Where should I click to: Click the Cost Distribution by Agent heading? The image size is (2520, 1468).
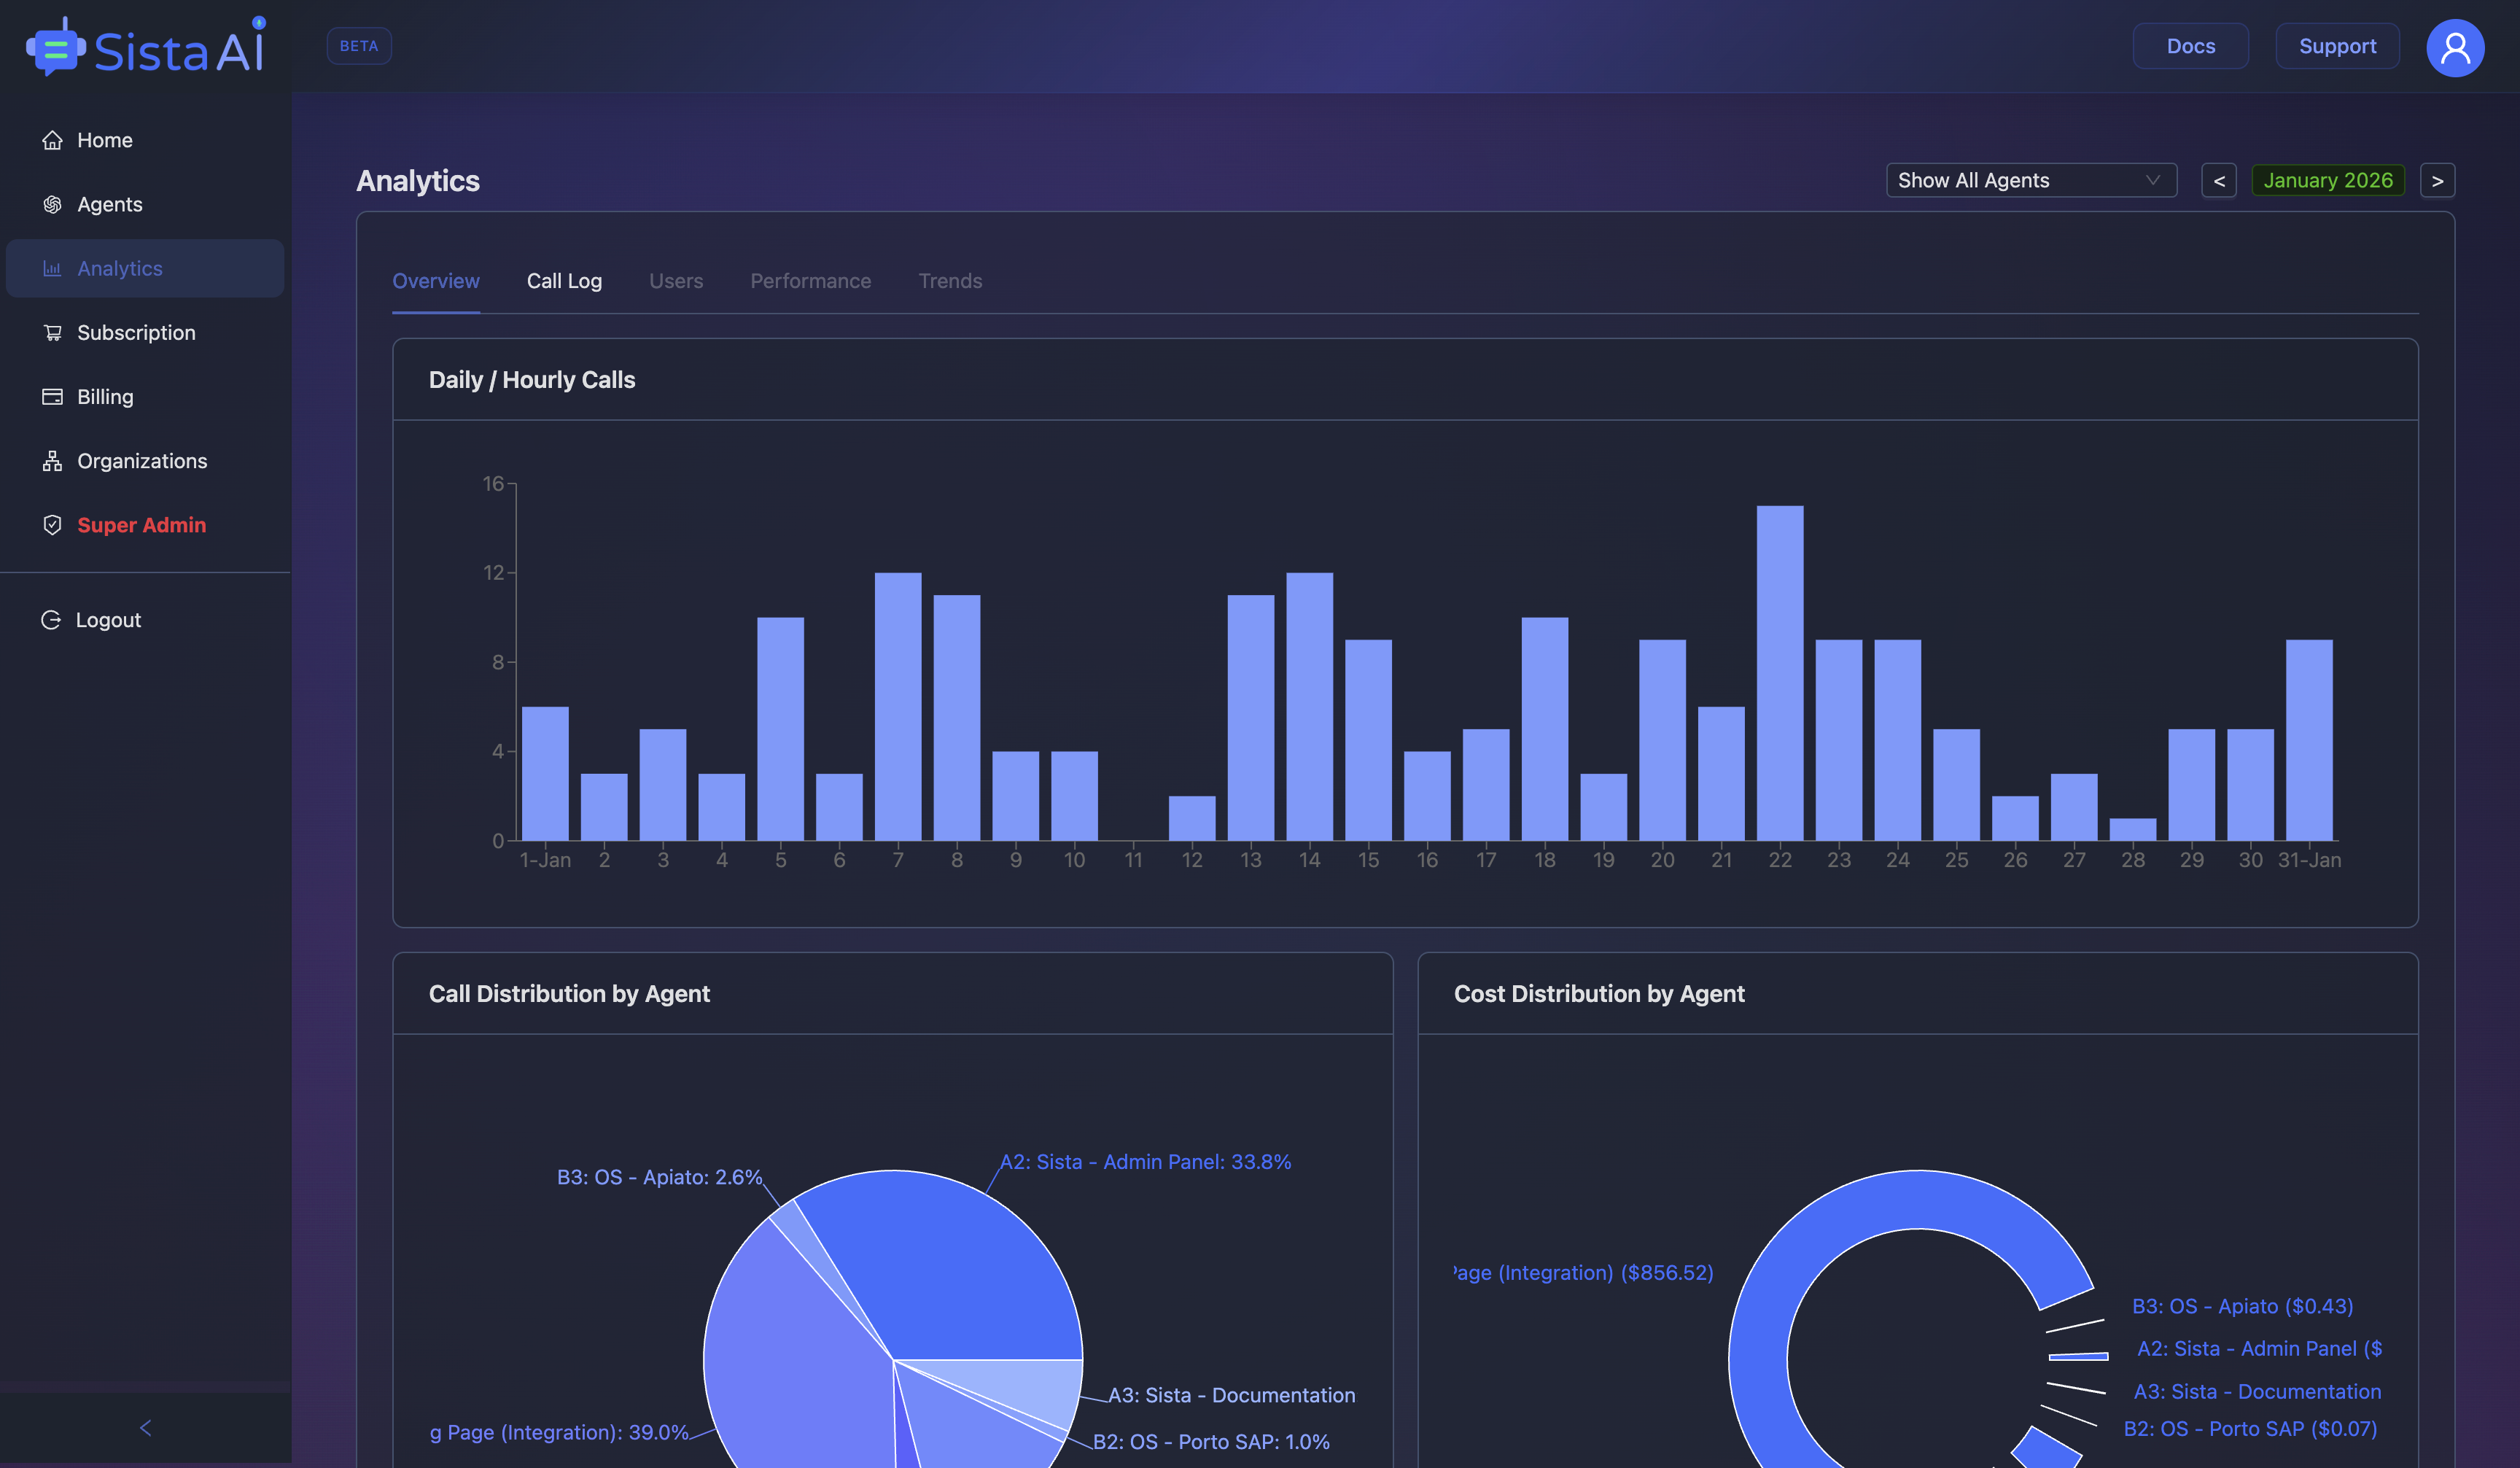pos(1599,994)
